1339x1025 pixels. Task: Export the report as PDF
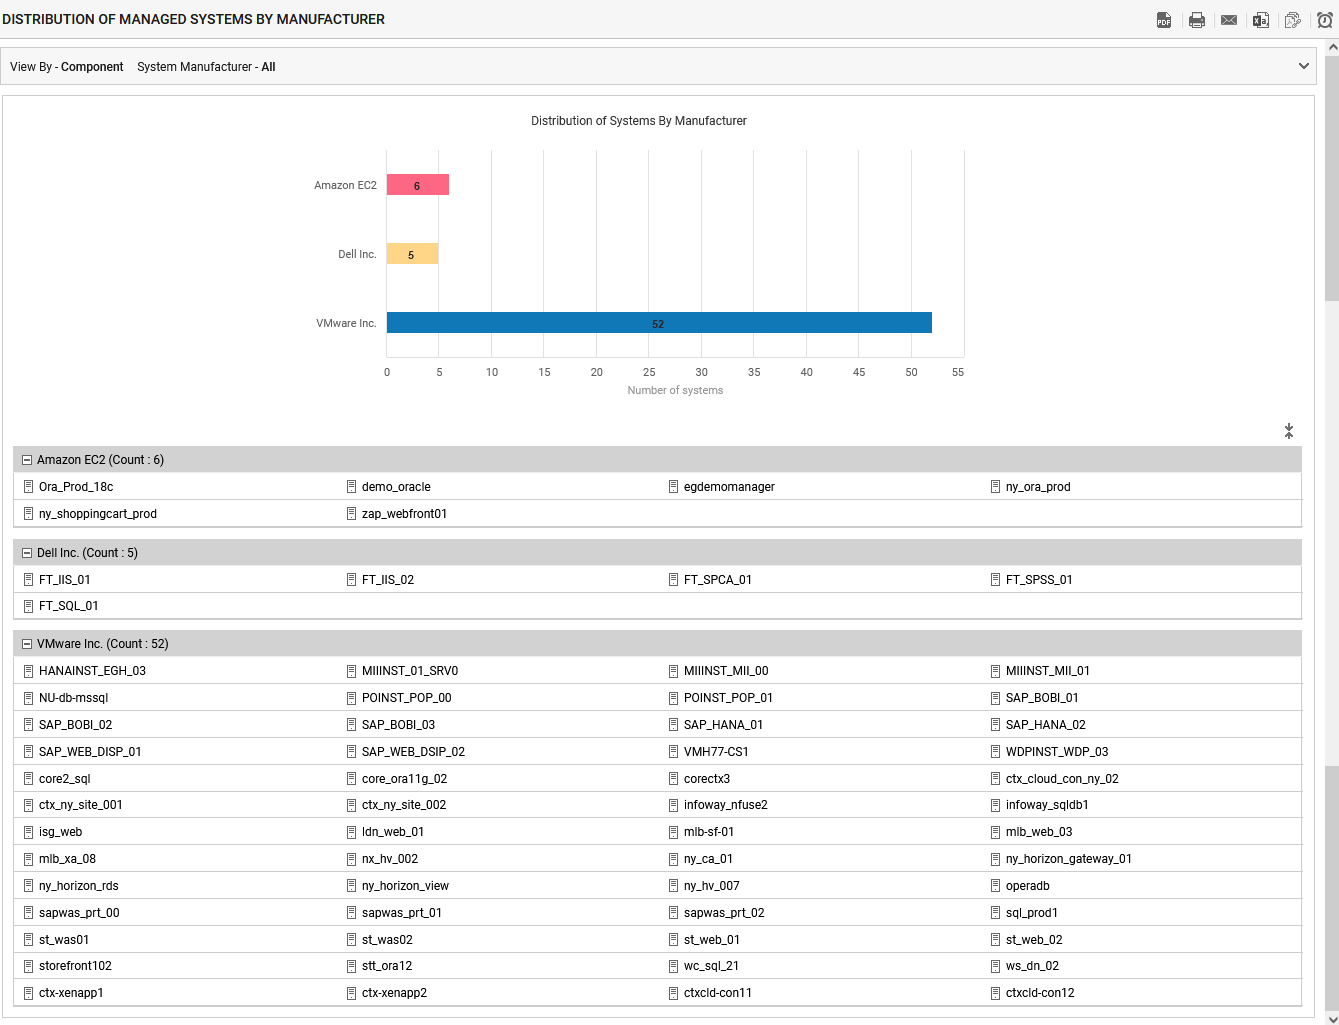coord(1164,20)
